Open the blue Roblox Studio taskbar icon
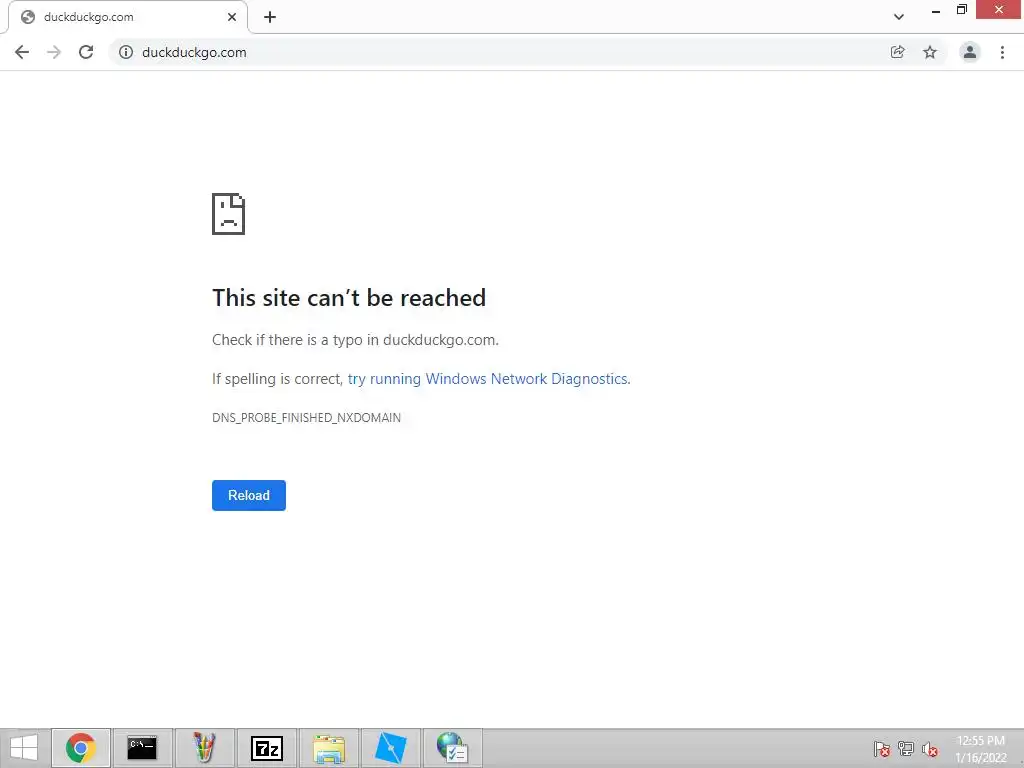The height and width of the screenshot is (768, 1024). 391,748
